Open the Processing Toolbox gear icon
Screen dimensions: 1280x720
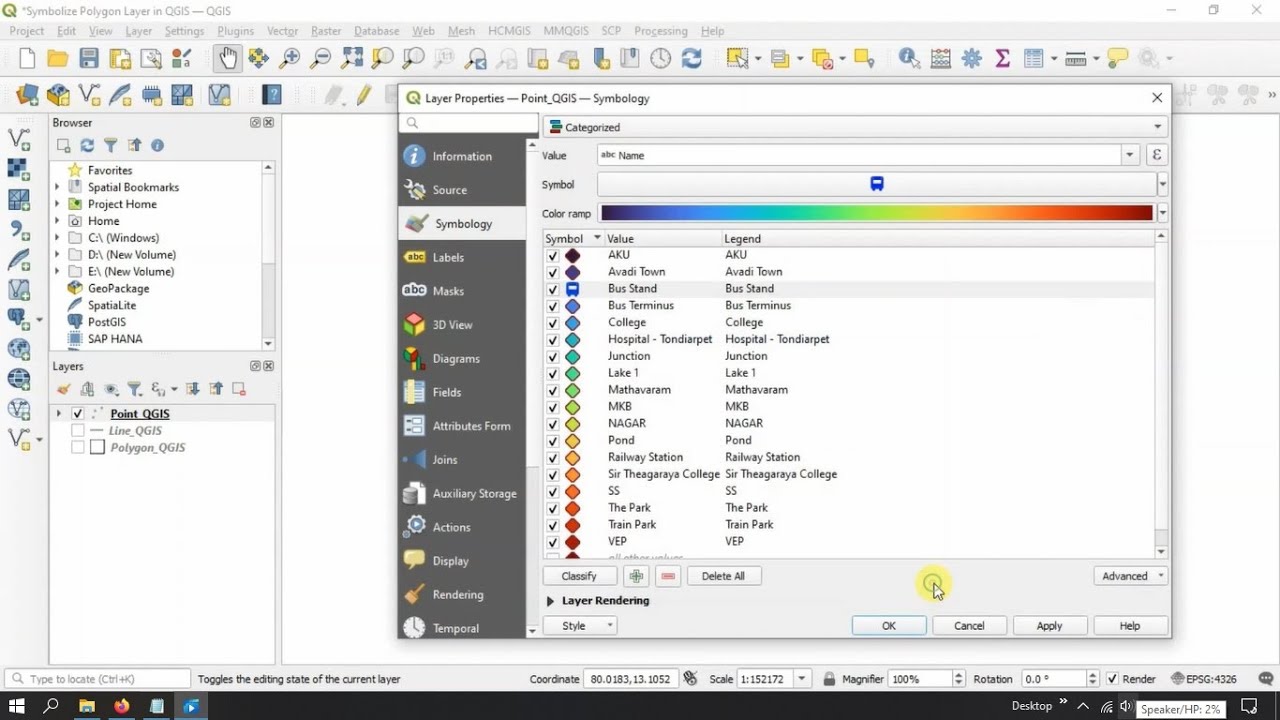point(971,58)
